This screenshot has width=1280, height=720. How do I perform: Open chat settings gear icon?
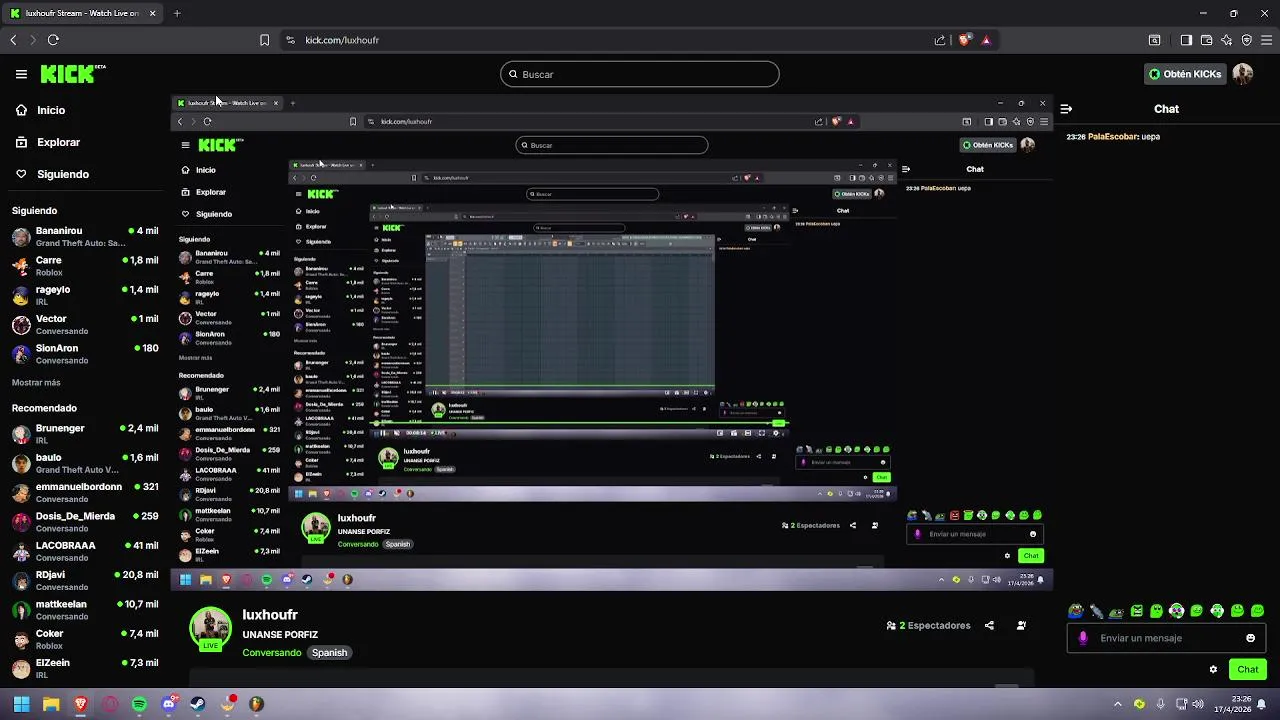pos(1213,669)
